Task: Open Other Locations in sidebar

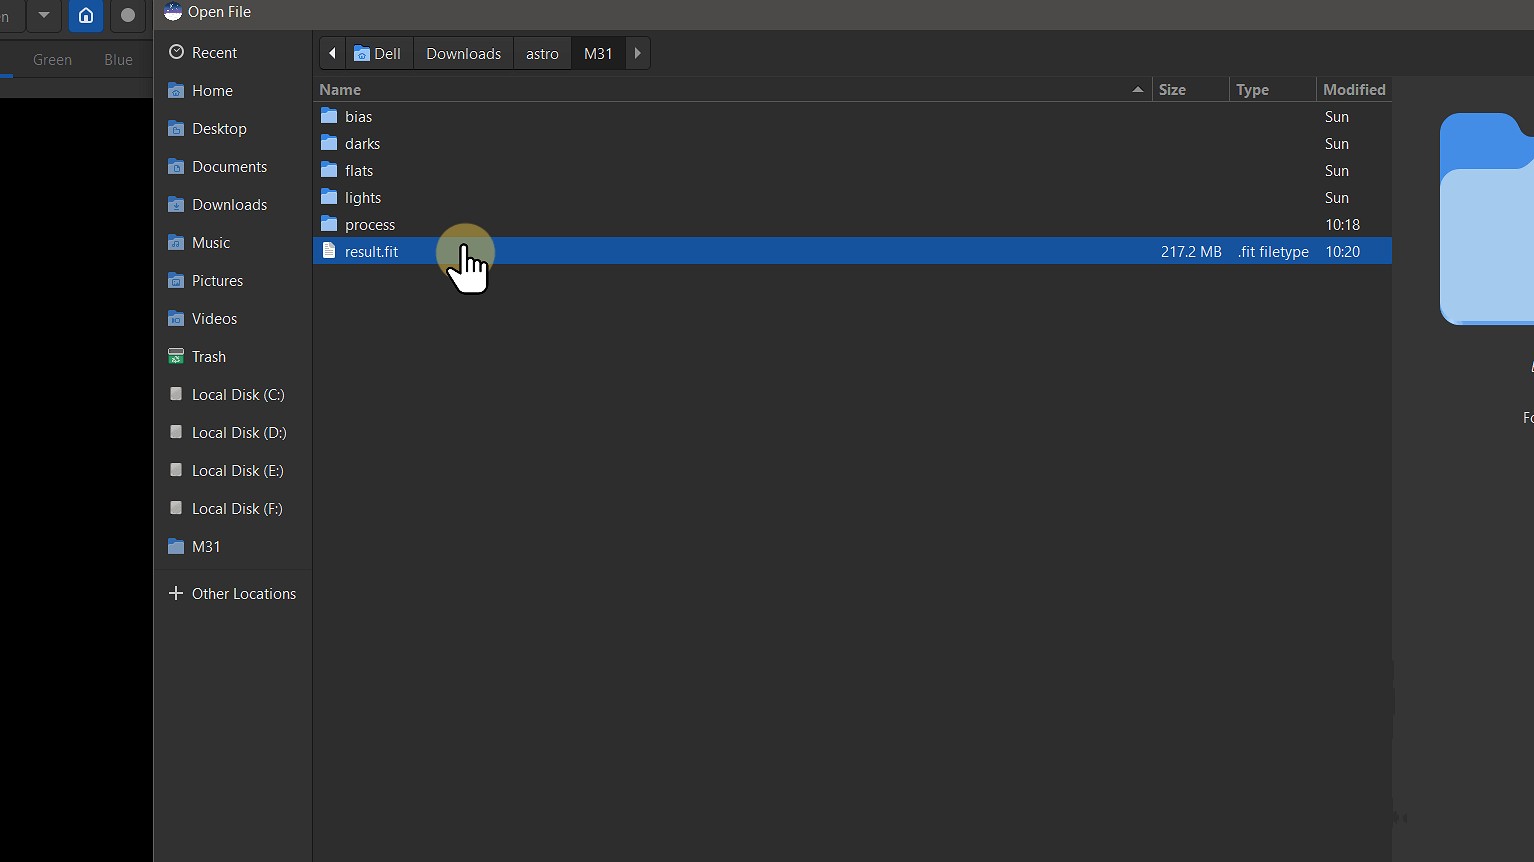Action: point(243,594)
